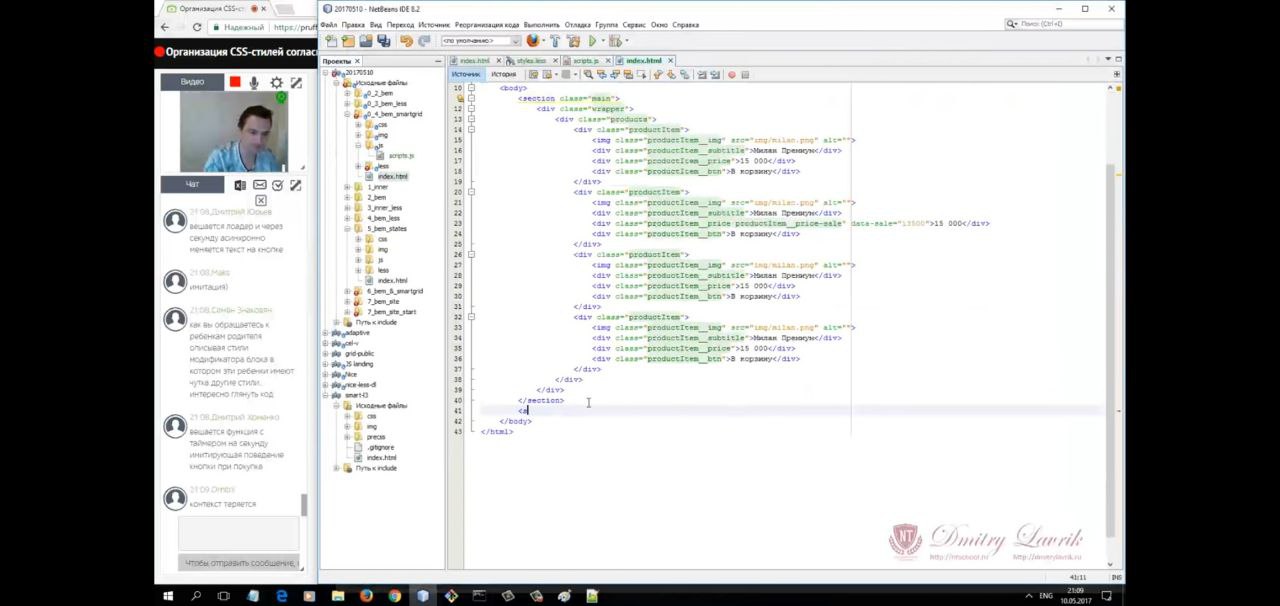Click the Windows taskbar search icon

196,596
